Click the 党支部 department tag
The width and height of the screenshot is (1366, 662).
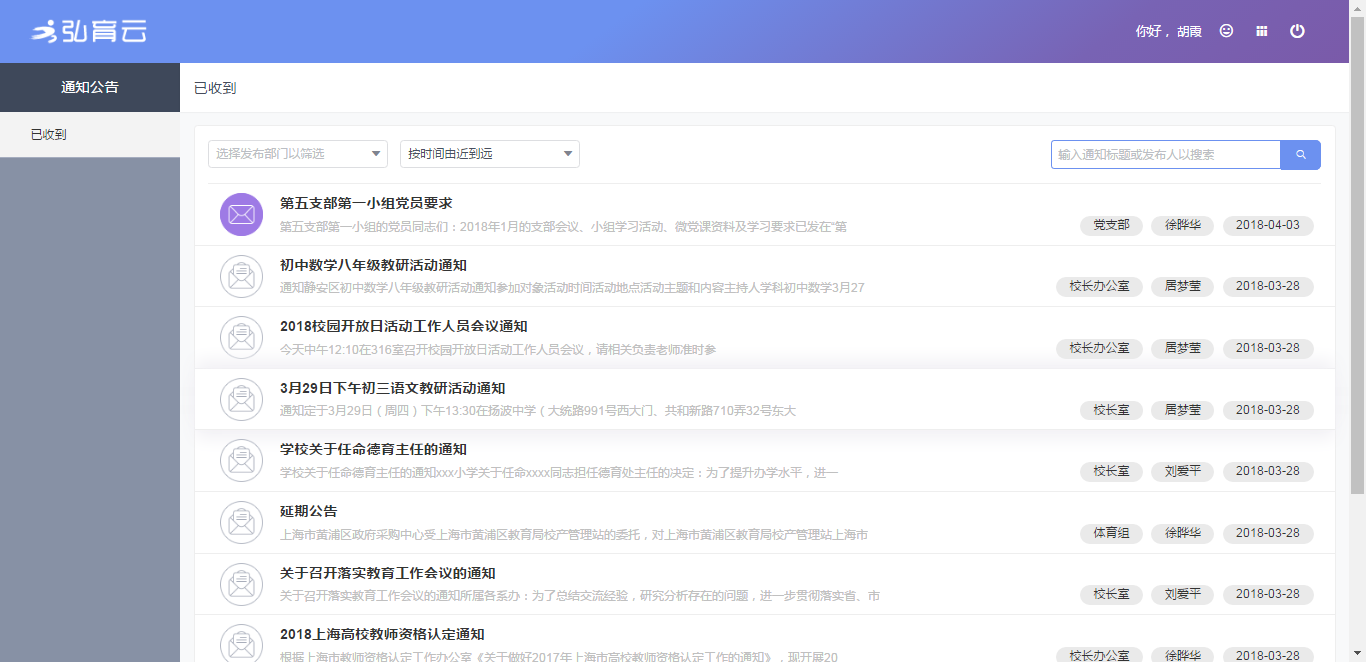coord(1111,225)
